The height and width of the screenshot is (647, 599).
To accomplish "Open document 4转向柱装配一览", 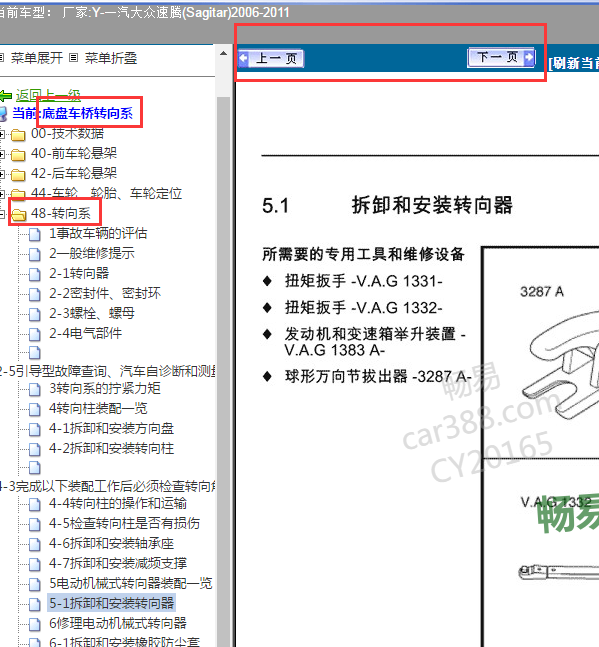I will 98,408.
